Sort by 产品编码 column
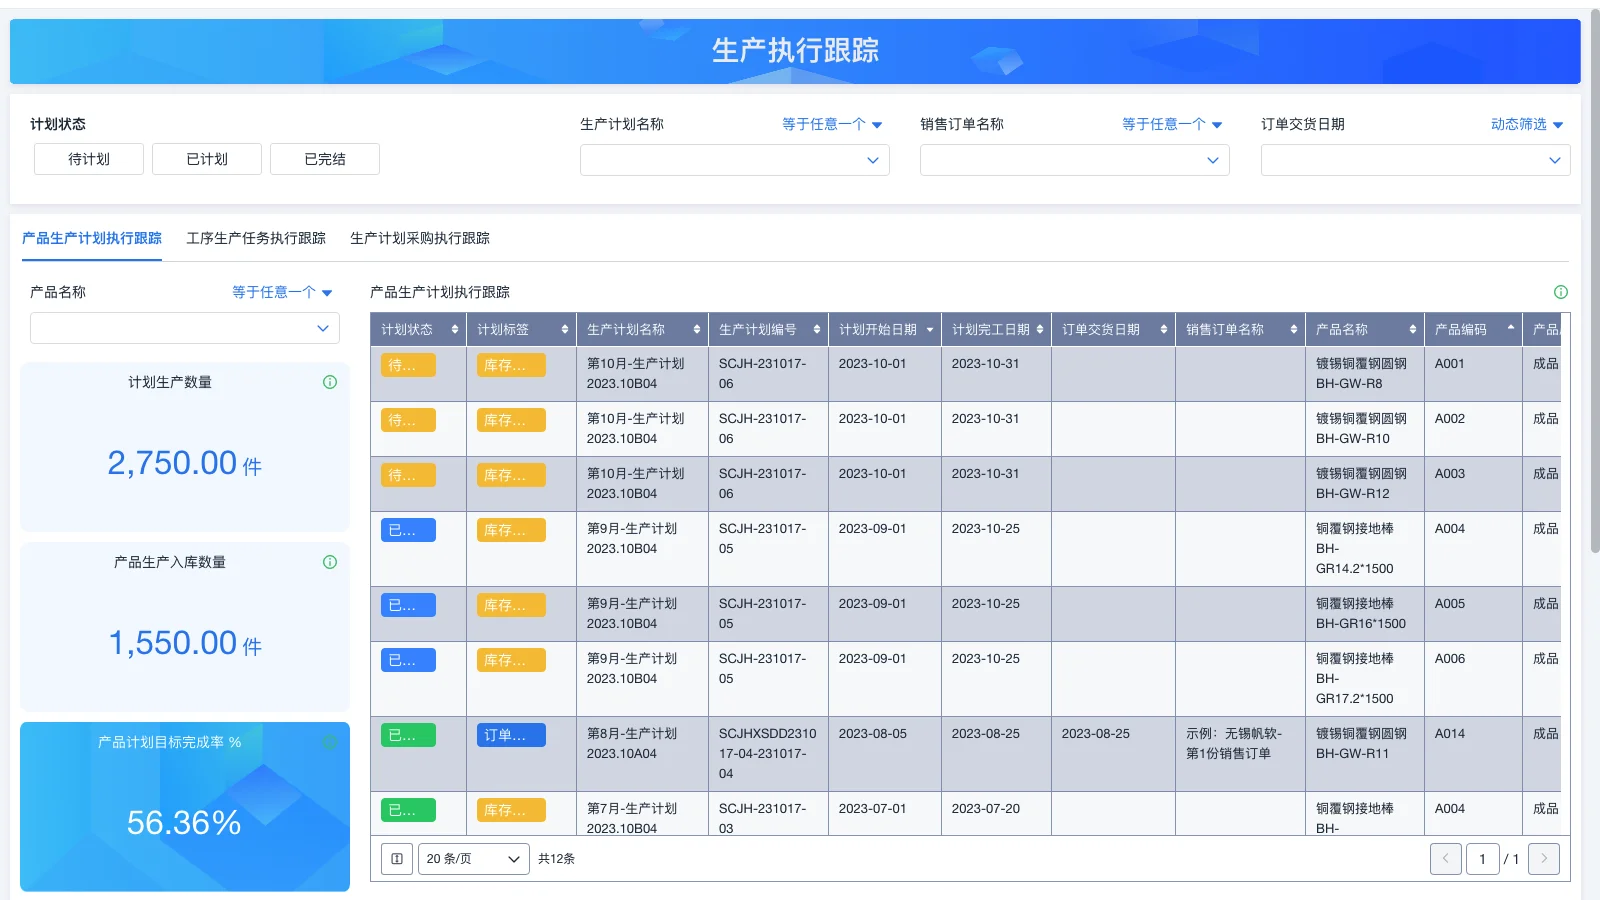 1511,329
